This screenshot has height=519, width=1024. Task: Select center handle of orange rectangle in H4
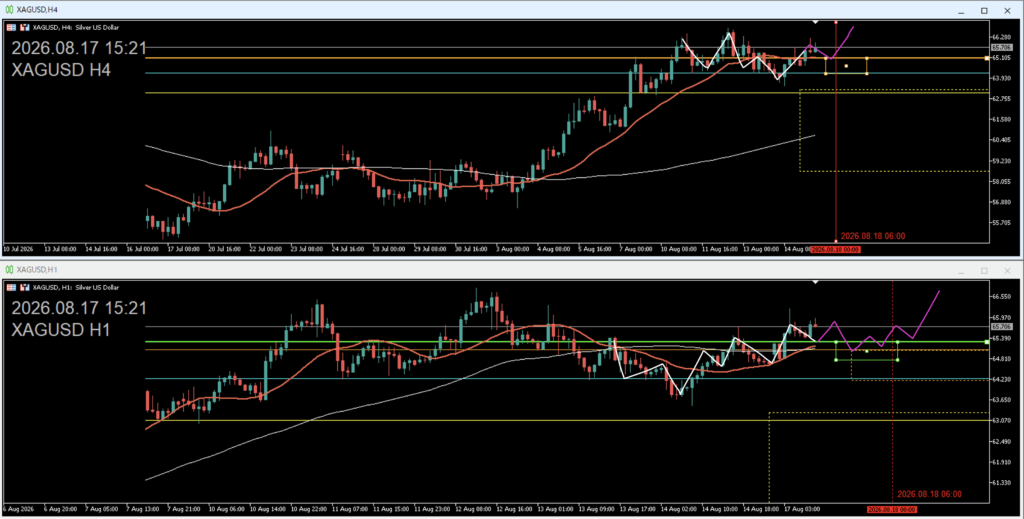coord(846,66)
